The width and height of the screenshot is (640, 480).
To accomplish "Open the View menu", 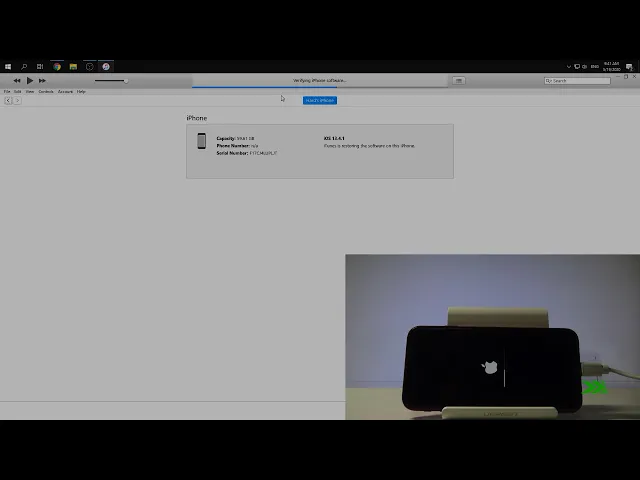I will [x=30, y=92].
